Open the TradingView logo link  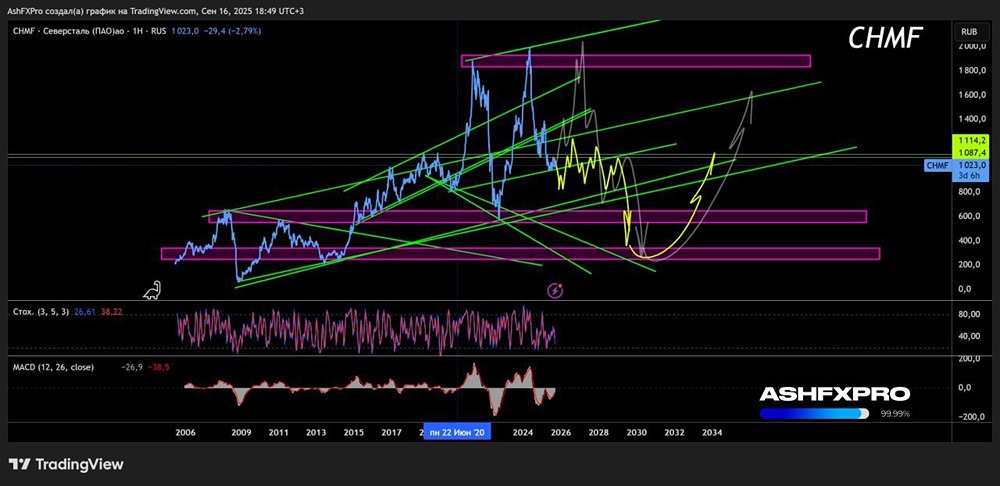click(66, 464)
